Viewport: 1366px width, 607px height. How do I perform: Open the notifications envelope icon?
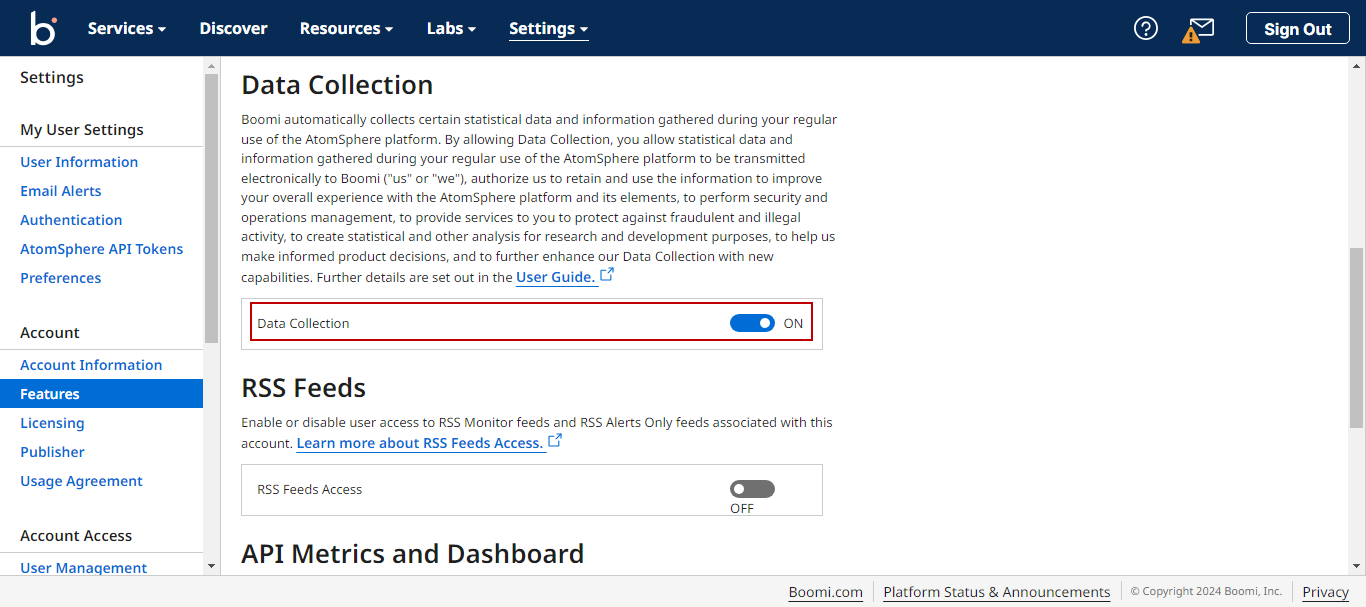[1198, 29]
